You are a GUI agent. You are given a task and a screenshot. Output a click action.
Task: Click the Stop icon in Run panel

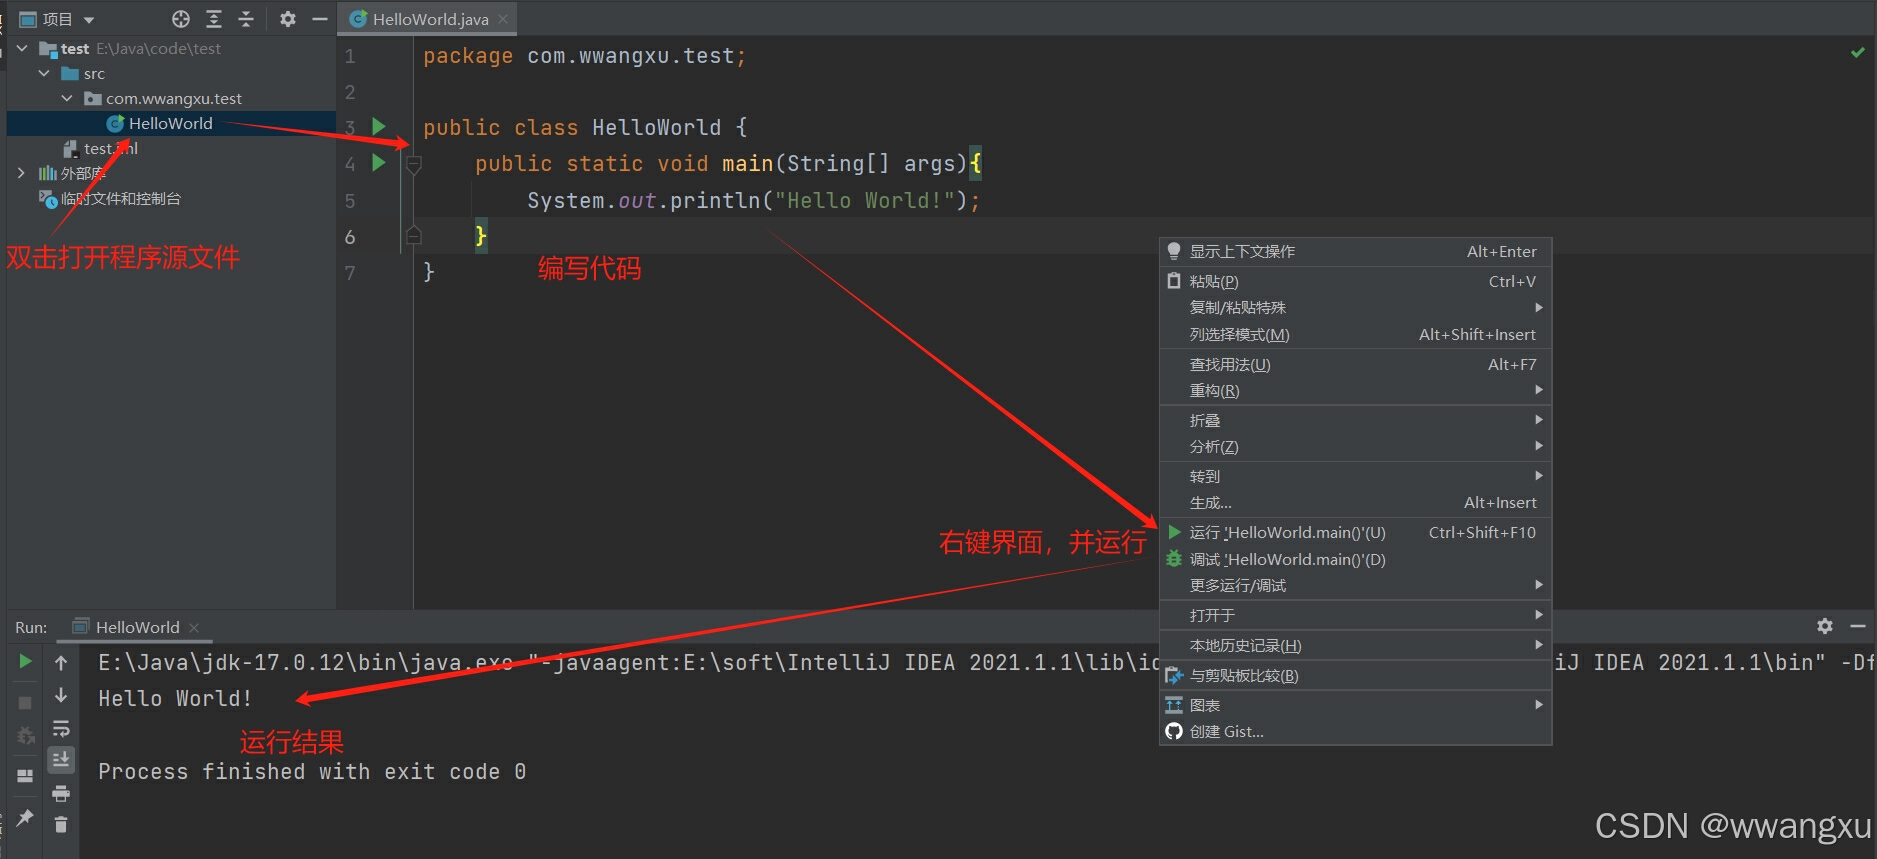(25, 703)
